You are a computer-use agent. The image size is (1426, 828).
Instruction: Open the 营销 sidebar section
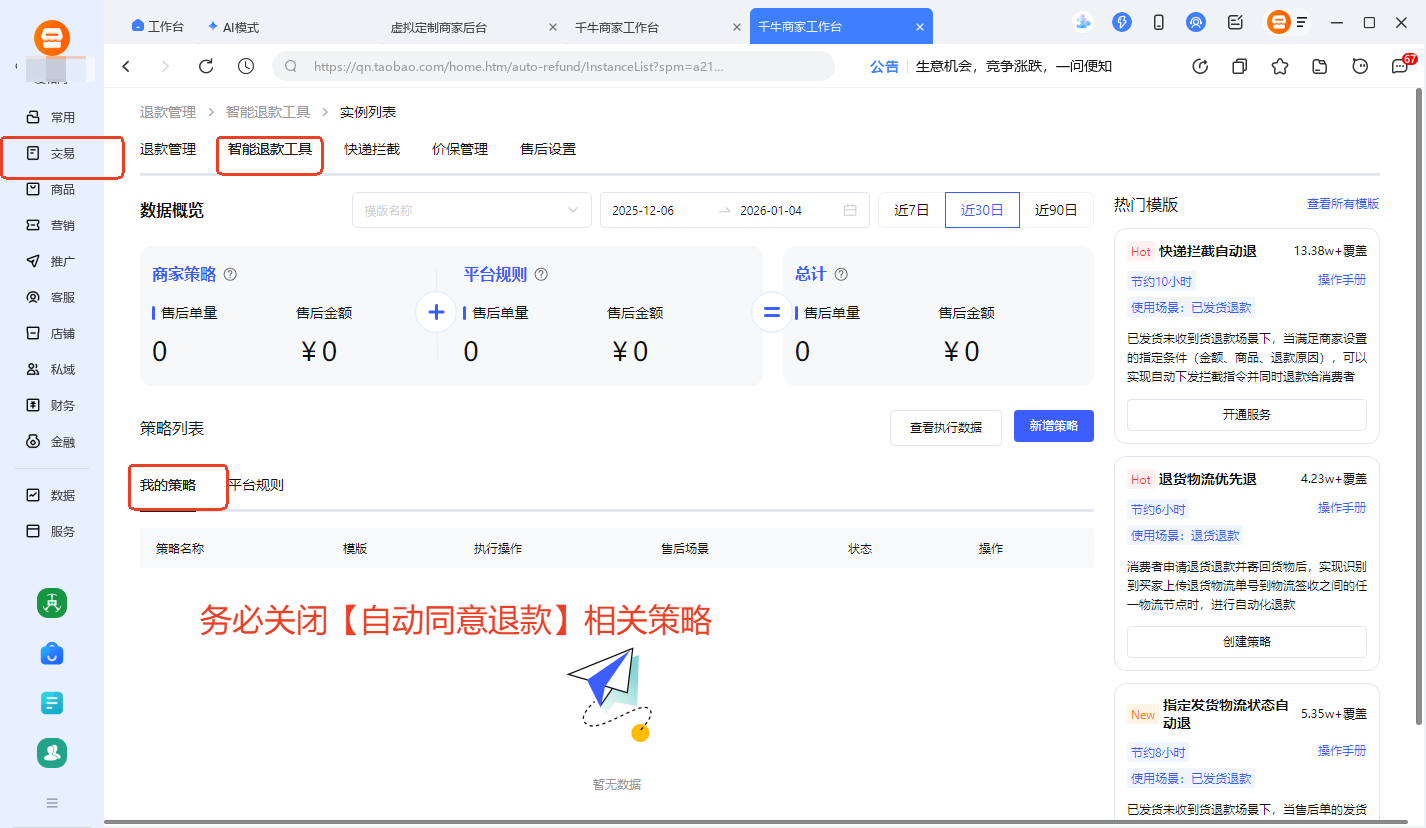click(x=51, y=225)
